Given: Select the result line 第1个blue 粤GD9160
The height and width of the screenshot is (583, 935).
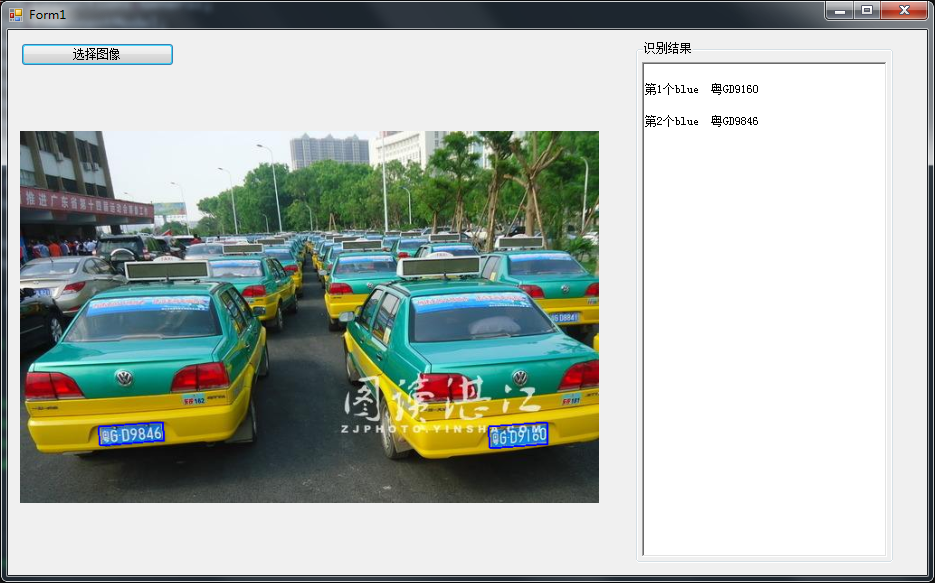Looking at the screenshot, I should [701, 89].
